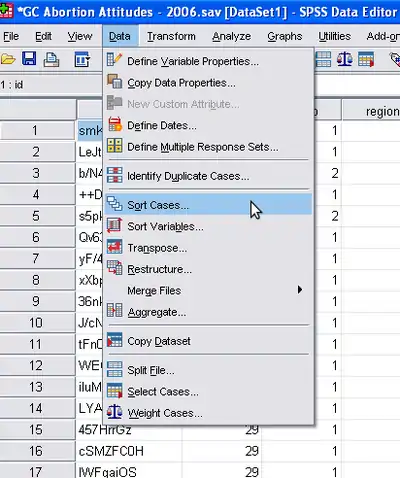
Task: Select row number 1 header
Action: point(37,130)
